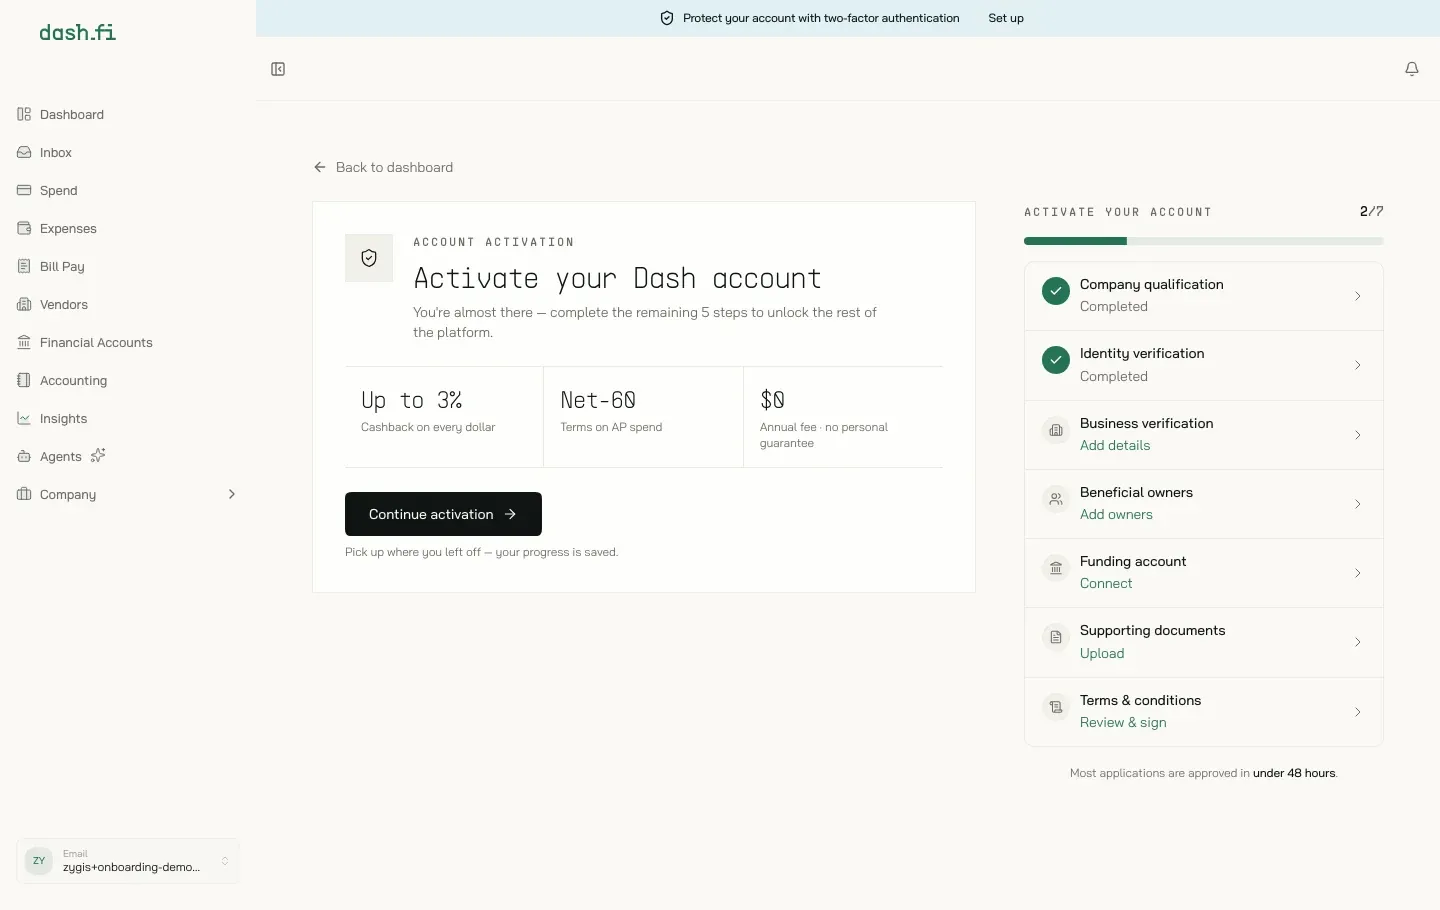Click the green check on Identity verification

(1056, 360)
